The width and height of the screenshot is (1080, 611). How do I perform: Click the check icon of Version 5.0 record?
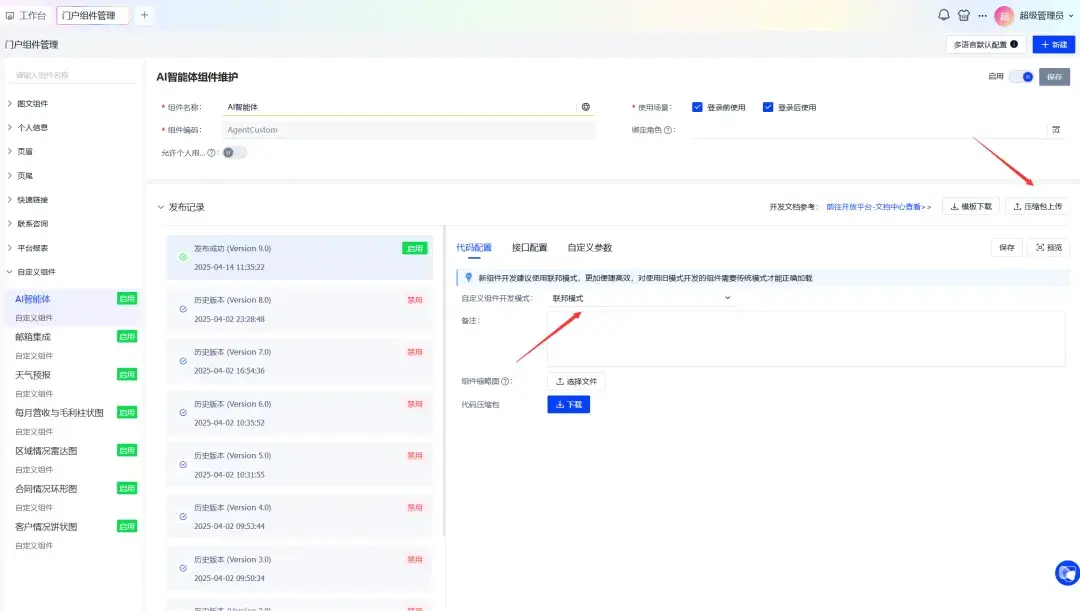pos(183,464)
